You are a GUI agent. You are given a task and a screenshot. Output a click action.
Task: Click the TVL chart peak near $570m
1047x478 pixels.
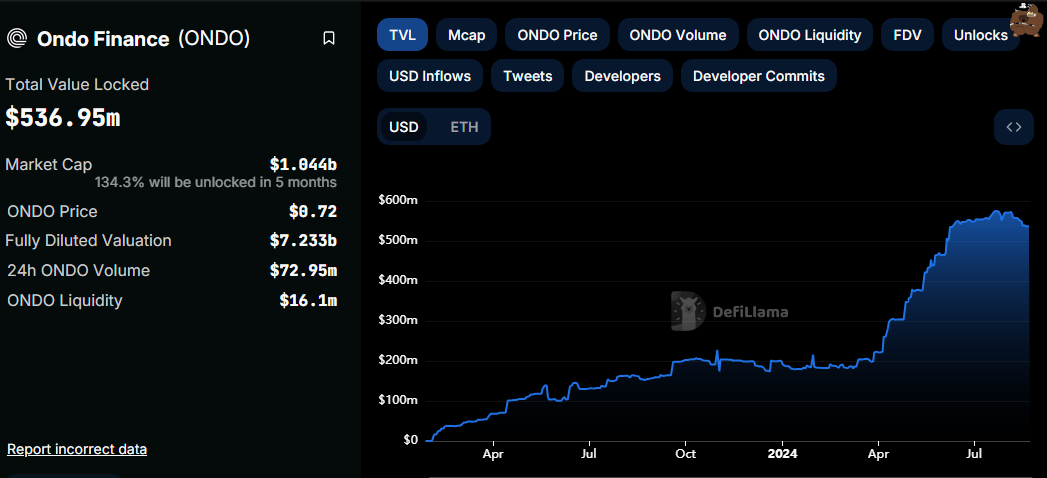point(996,212)
